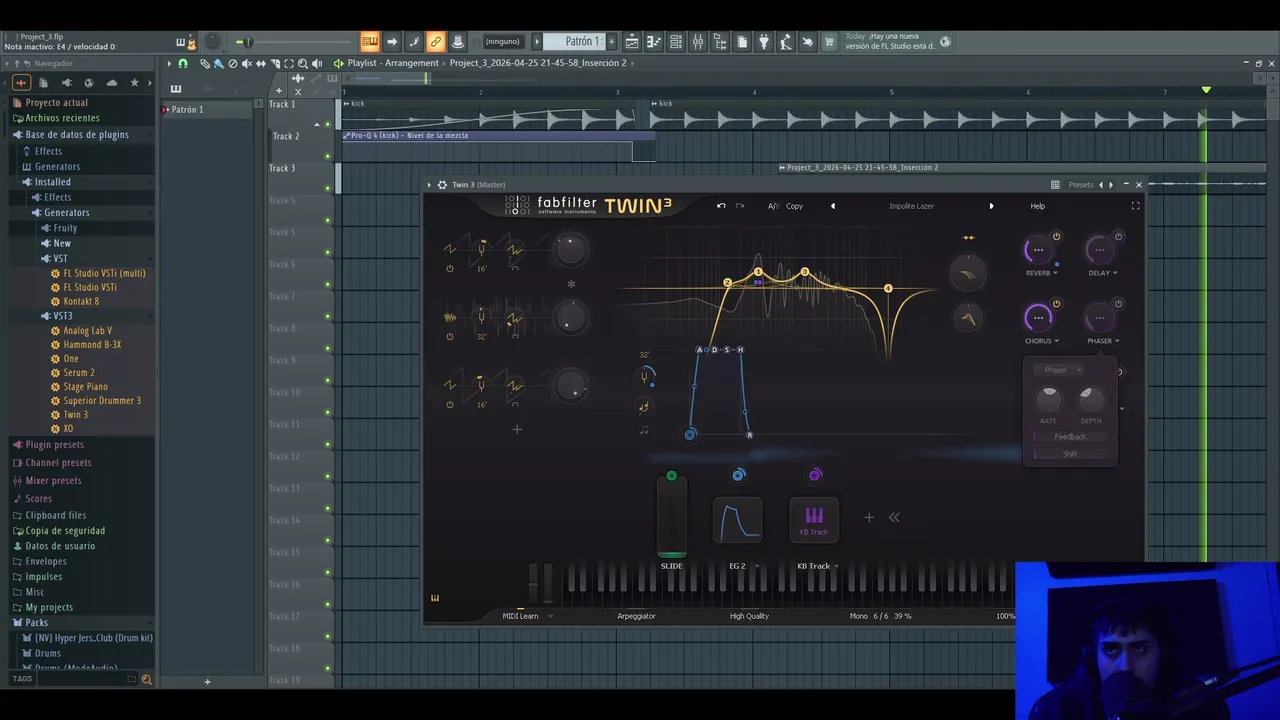Screen dimensions: 1280x720
Task: Toggle the Phaser effect power button
Action: click(1118, 304)
